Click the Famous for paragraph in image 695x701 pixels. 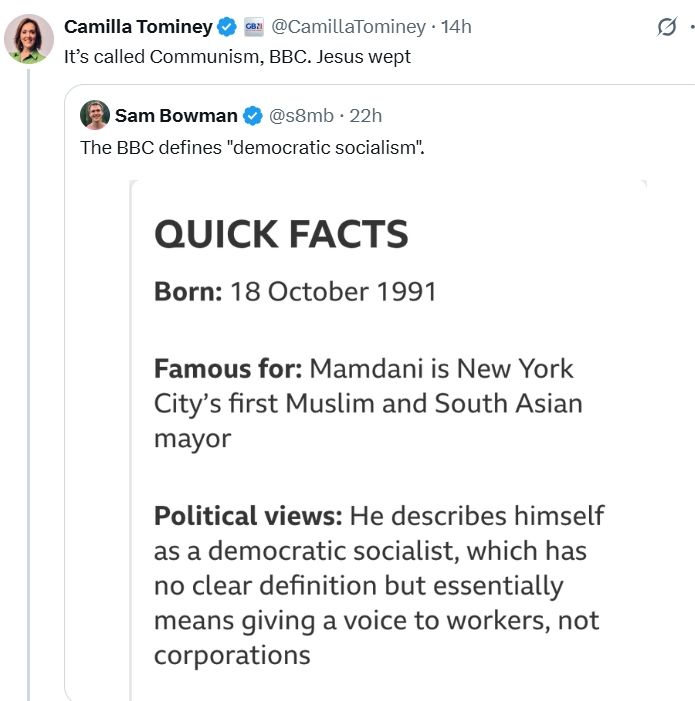367,403
